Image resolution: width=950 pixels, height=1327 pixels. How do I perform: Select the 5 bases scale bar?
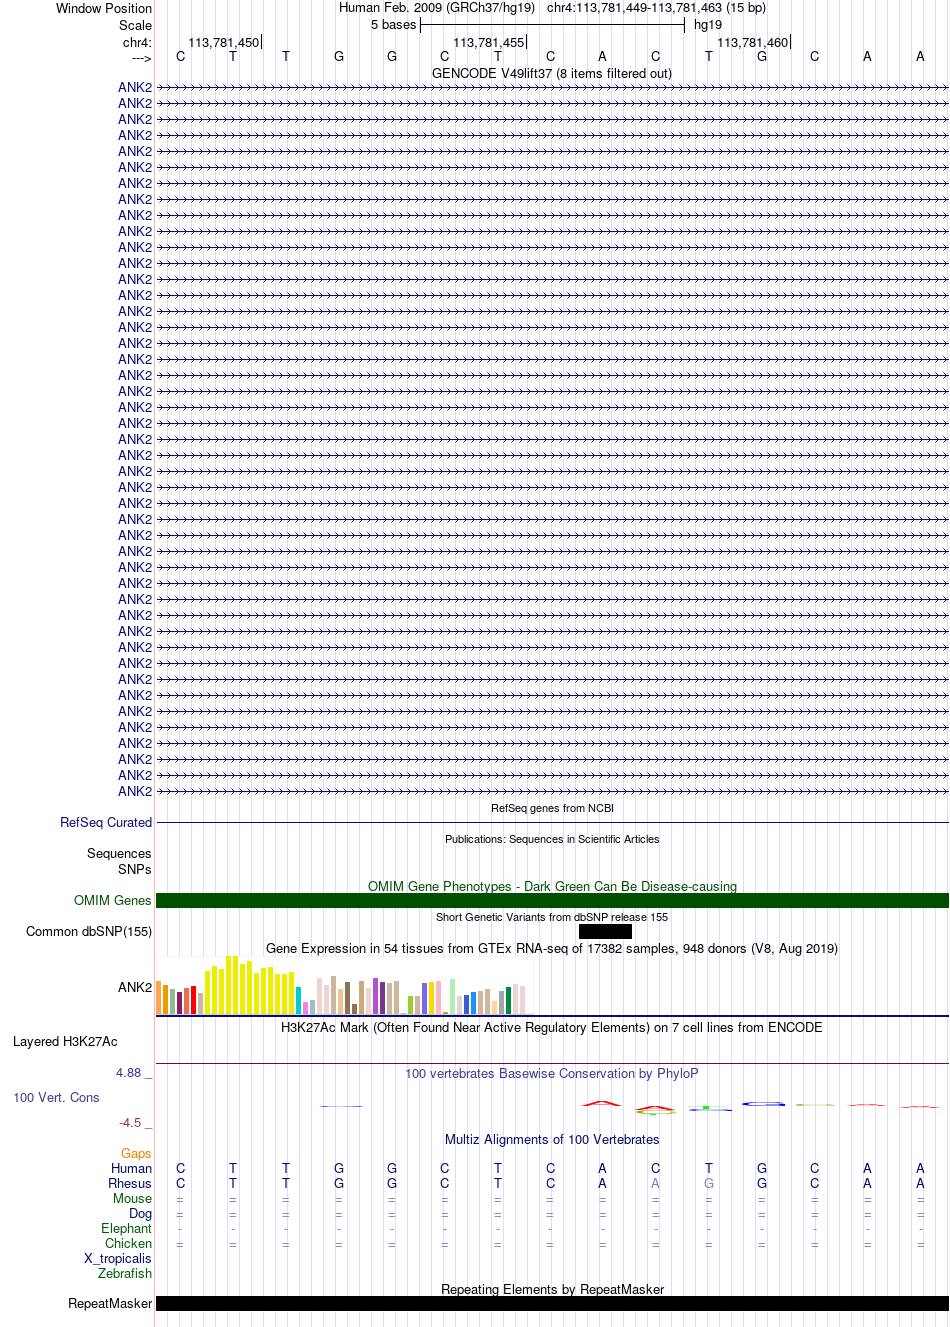click(552, 25)
